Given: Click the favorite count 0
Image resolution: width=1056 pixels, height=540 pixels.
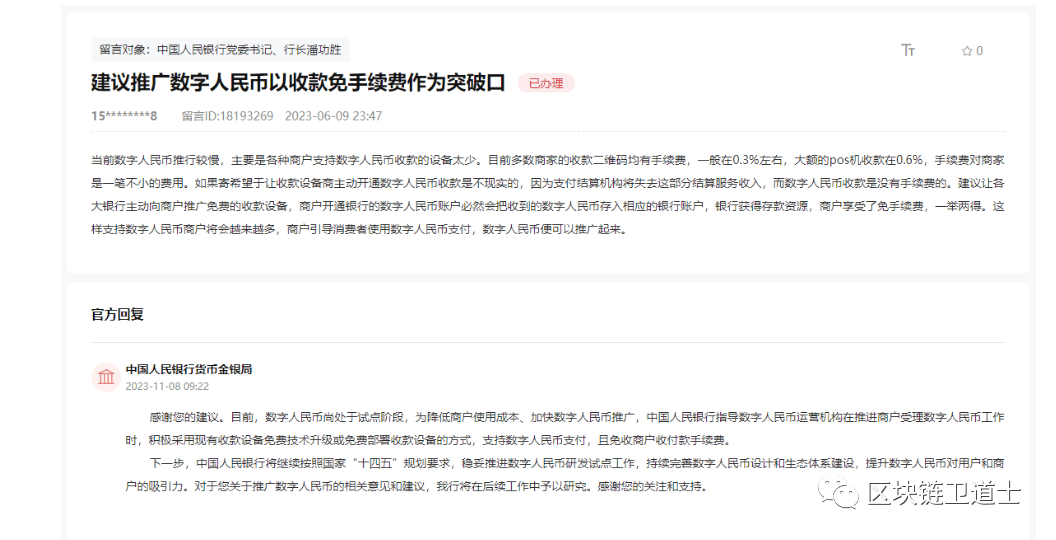Looking at the screenshot, I should (979, 51).
